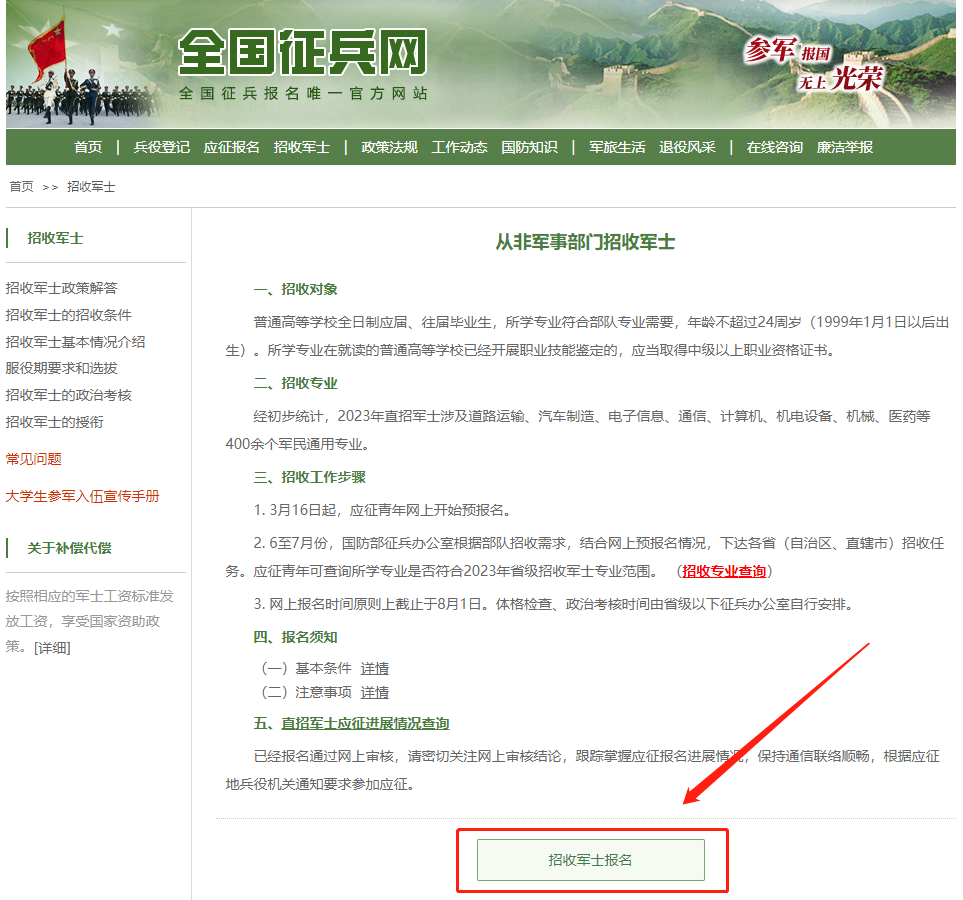Visit the 军旅生活 menu item
This screenshot has height=900, width=963.
(617, 147)
